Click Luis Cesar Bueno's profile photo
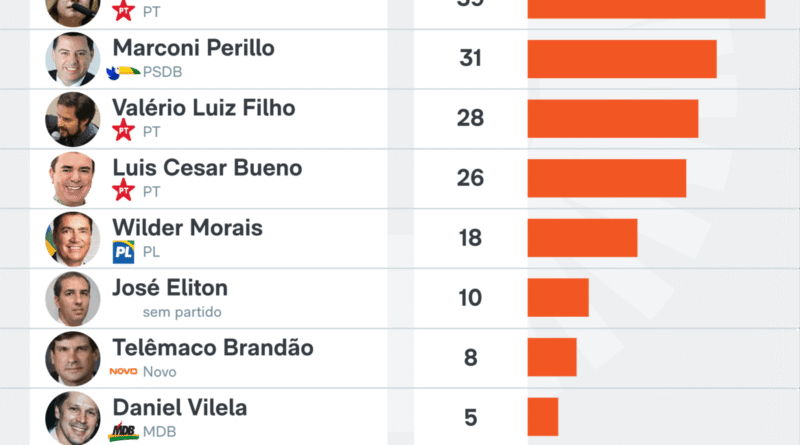This screenshot has height=445, width=800. [72, 179]
